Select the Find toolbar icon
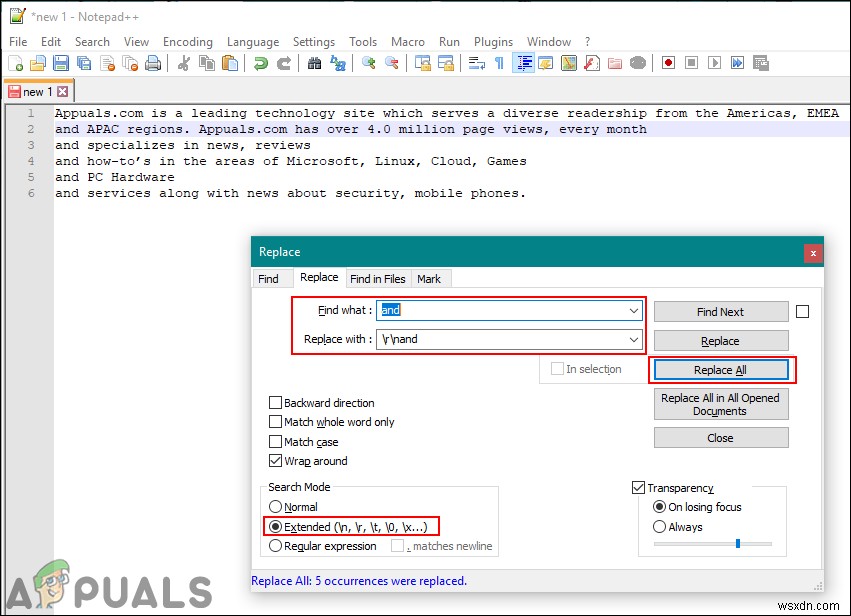This screenshot has height=616, width=851. click(x=314, y=63)
